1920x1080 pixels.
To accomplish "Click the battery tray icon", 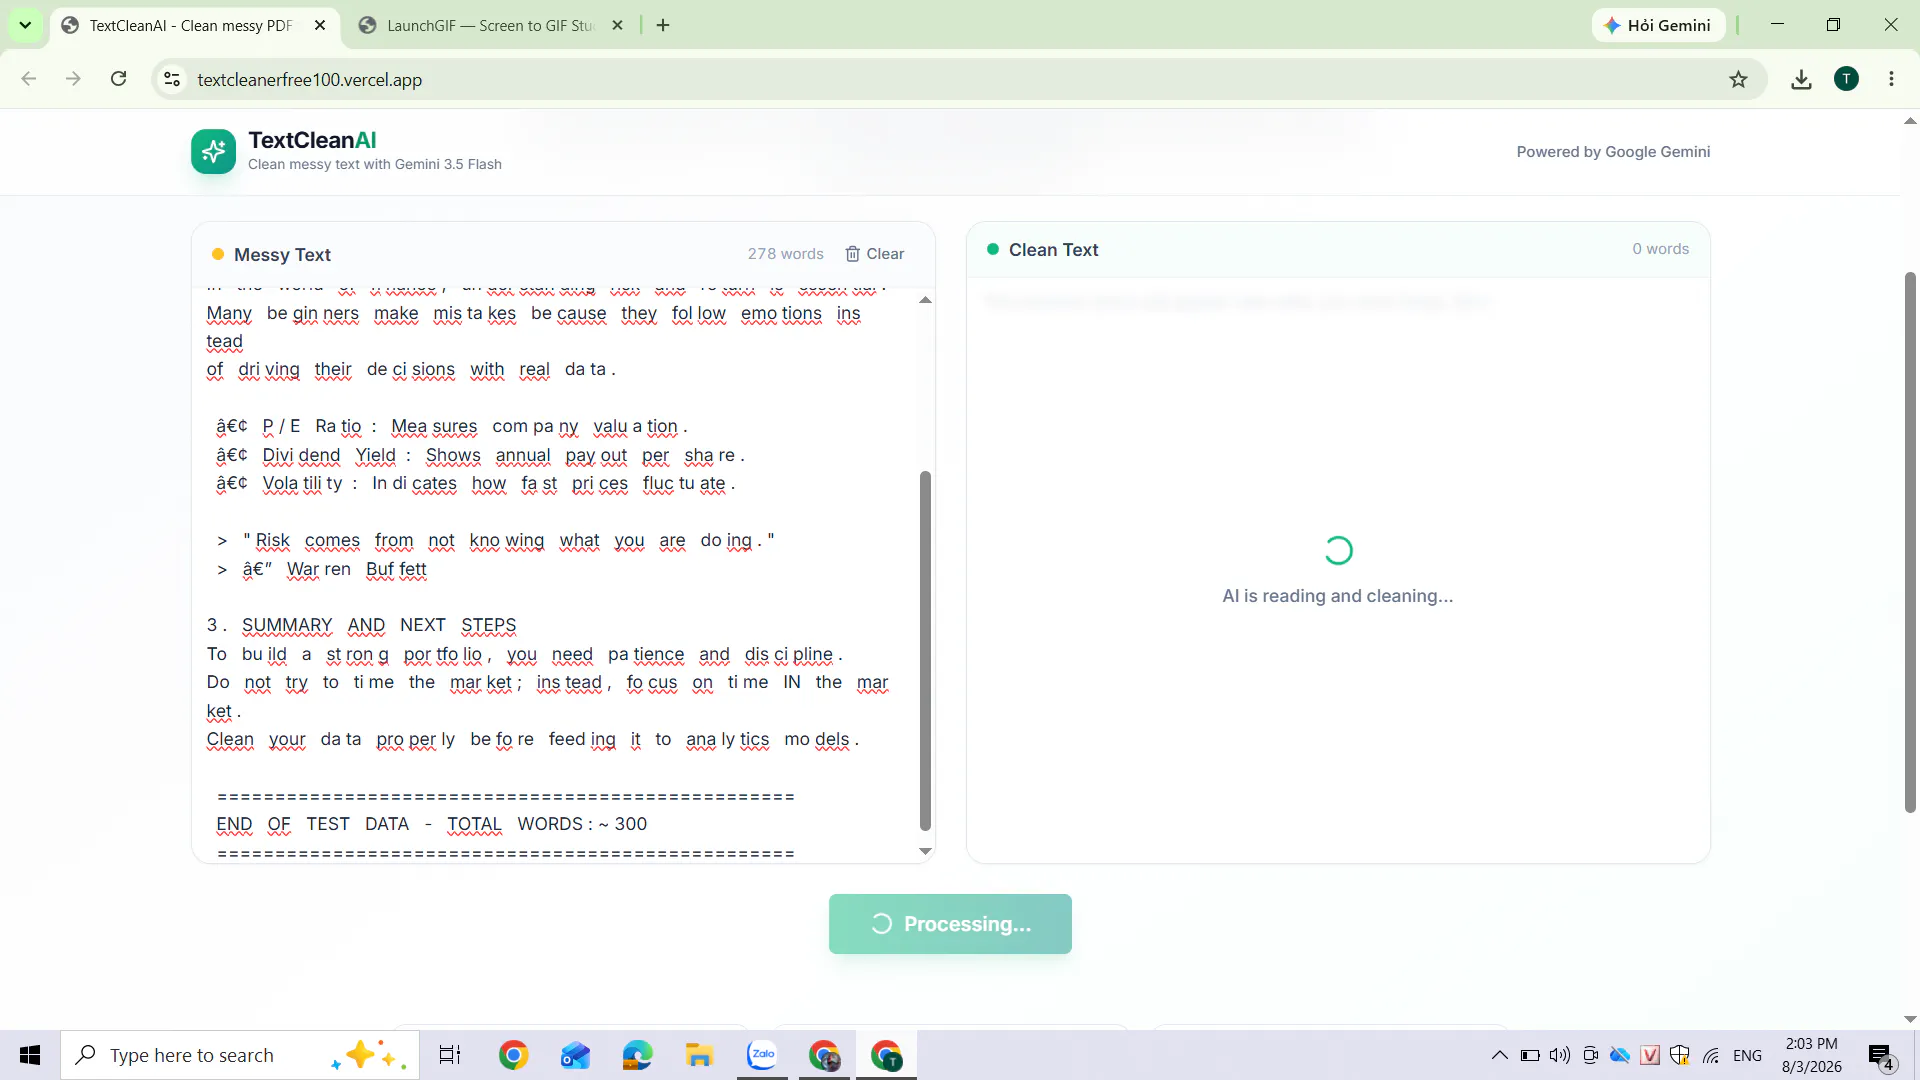I will click(x=1530, y=1055).
